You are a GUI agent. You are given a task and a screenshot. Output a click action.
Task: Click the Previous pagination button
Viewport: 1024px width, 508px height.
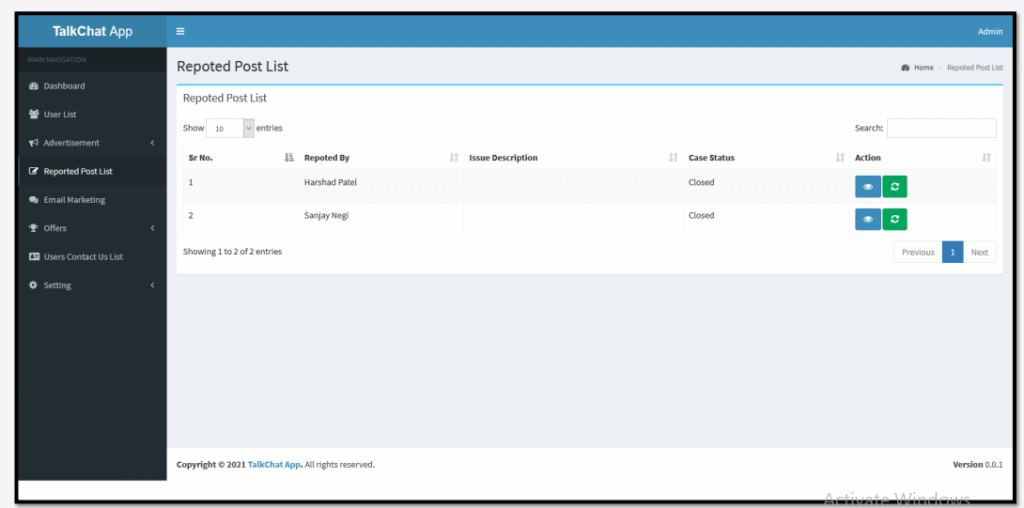[917, 252]
